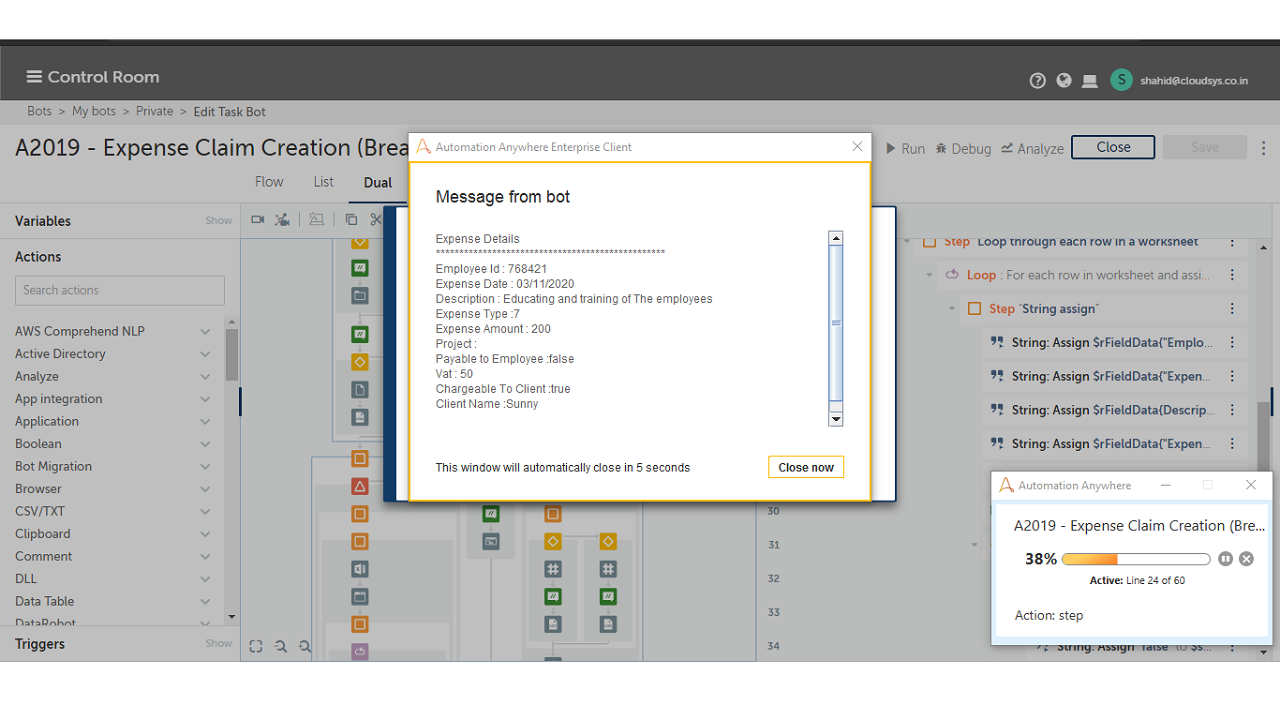1280x720 pixels.
Task: Click the Analyze button
Action: 1032,148
